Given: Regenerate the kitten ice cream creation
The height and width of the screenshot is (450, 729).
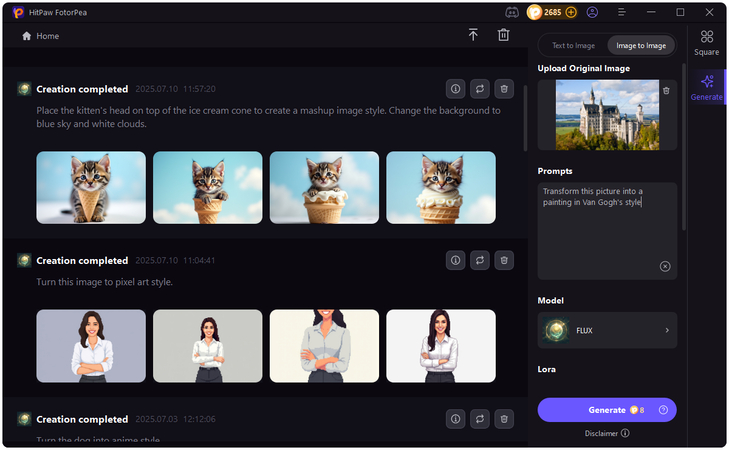Looking at the screenshot, I should tap(479, 89).
